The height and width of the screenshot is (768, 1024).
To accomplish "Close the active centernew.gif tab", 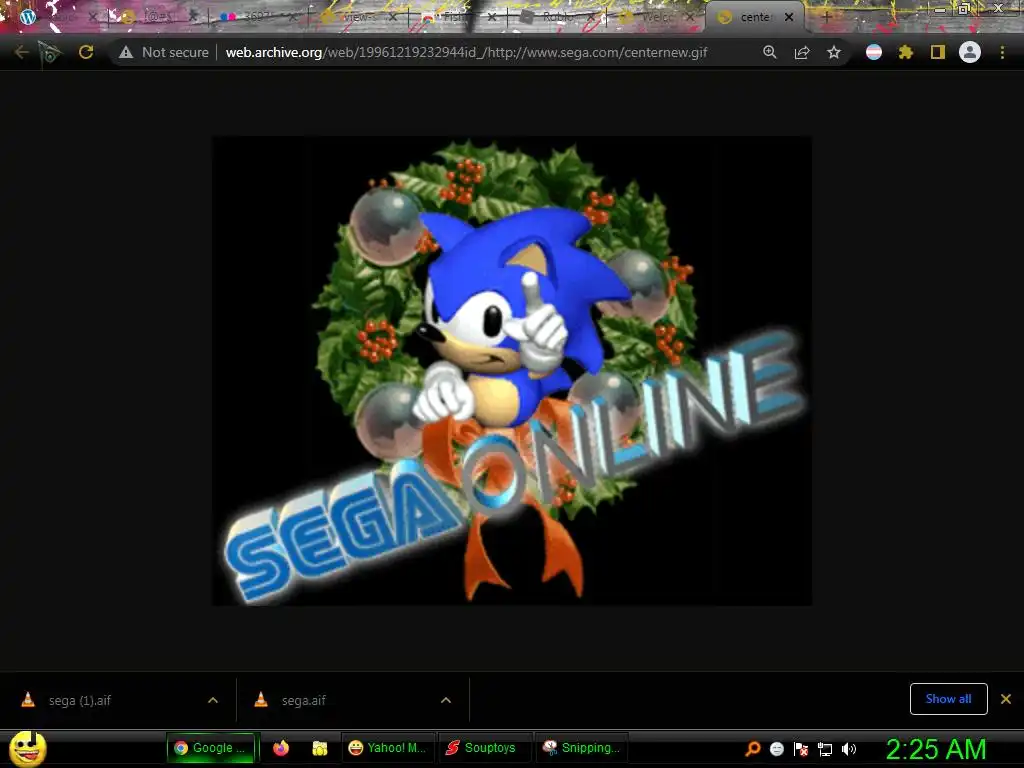I will pos(789,17).
